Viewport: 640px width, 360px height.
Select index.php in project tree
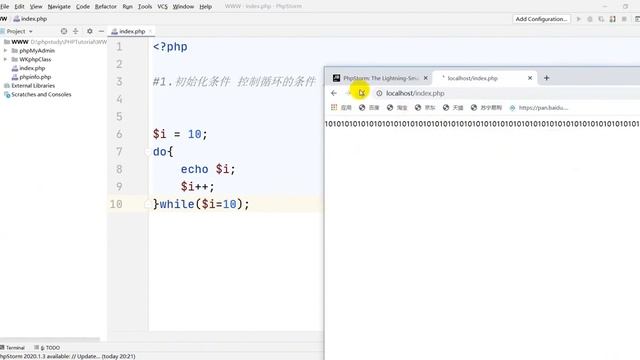[x=32, y=68]
